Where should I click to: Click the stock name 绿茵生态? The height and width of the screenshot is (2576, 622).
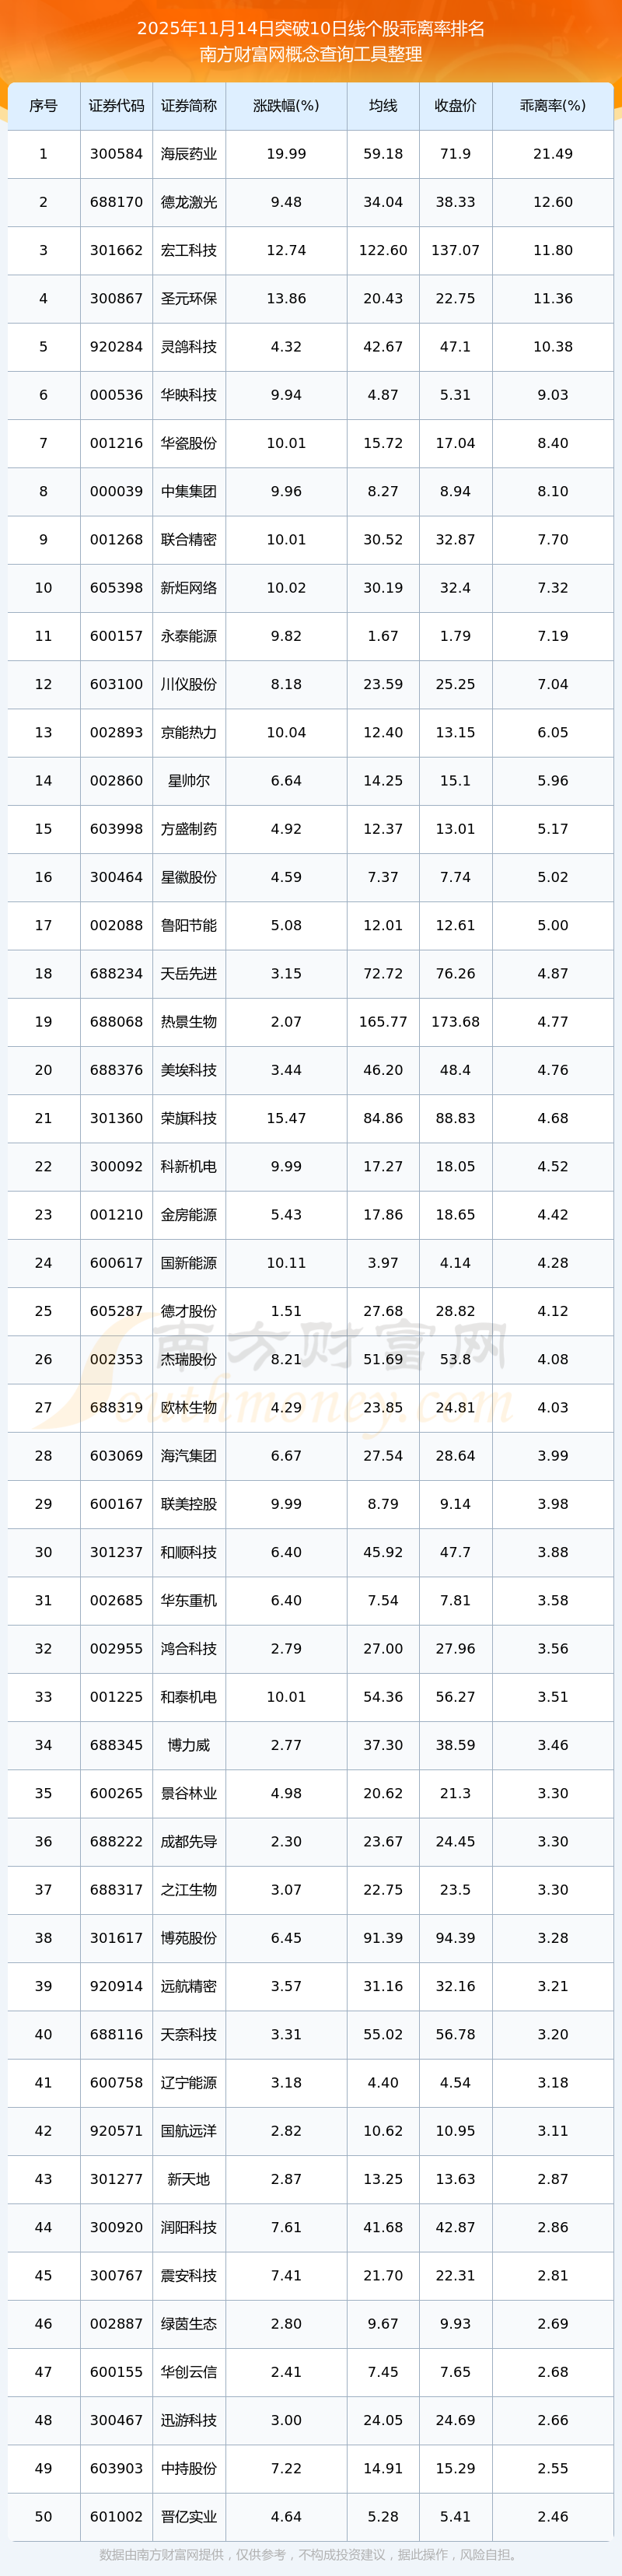point(189,2324)
